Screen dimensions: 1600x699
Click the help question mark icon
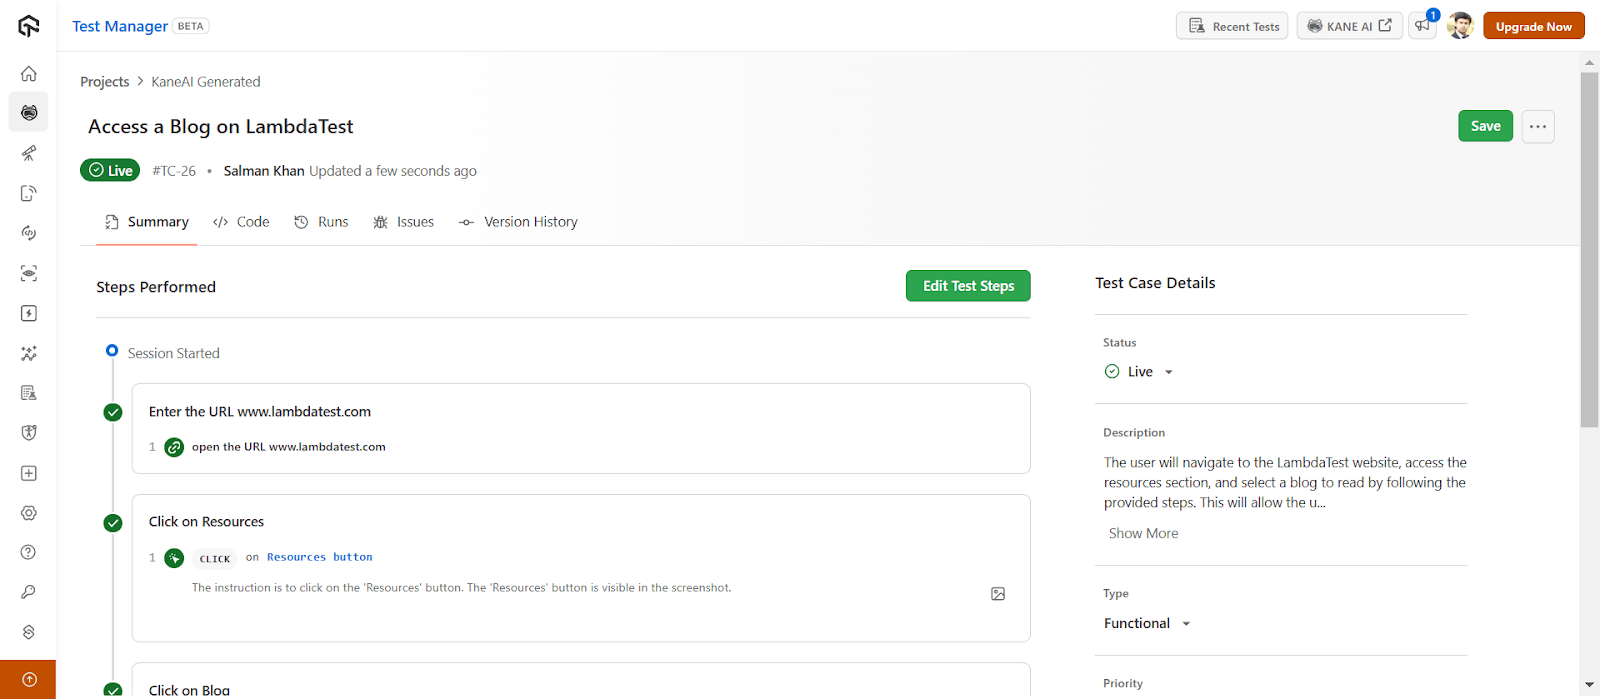point(29,552)
